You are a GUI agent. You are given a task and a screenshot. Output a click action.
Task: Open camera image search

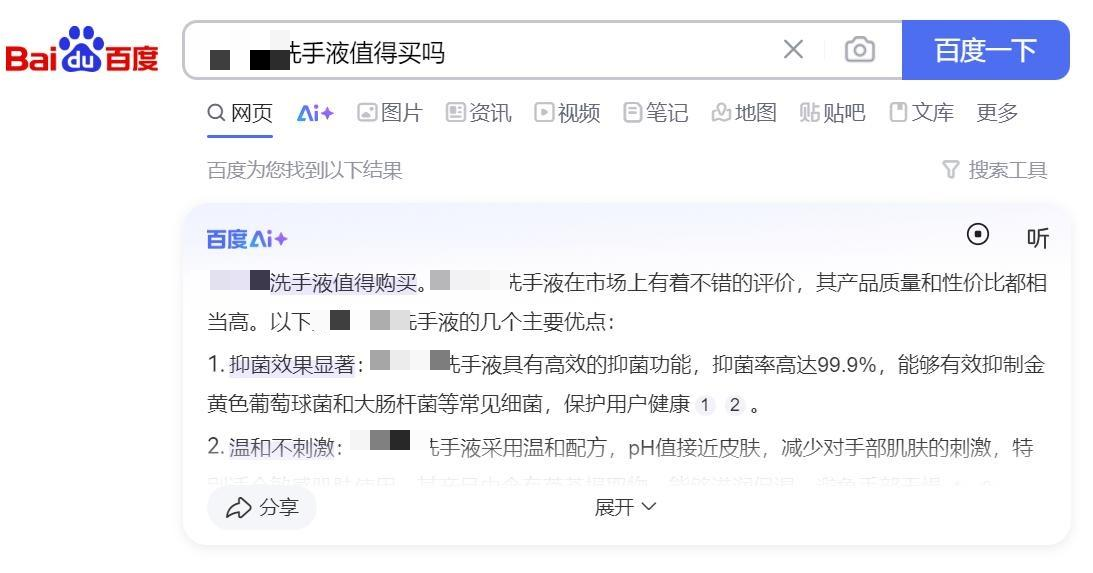pyautogui.click(x=859, y=50)
